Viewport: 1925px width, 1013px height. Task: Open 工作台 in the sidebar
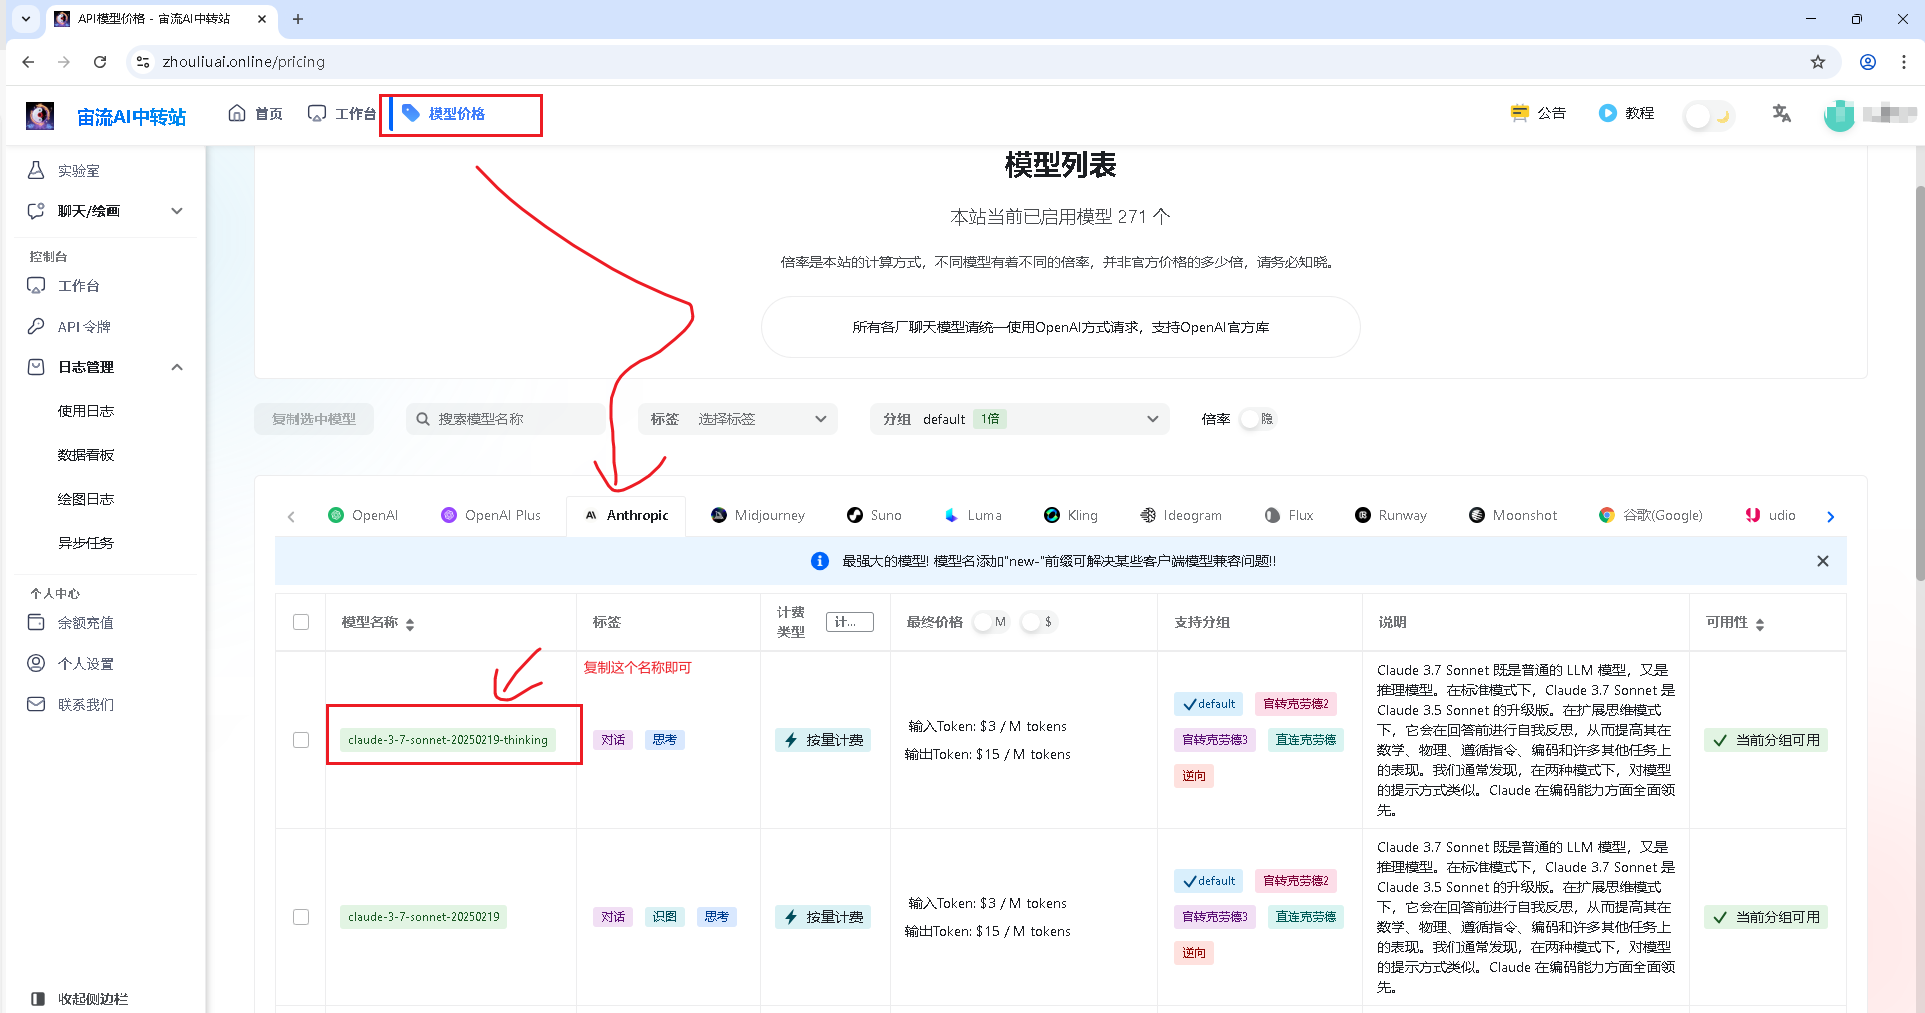coord(78,286)
